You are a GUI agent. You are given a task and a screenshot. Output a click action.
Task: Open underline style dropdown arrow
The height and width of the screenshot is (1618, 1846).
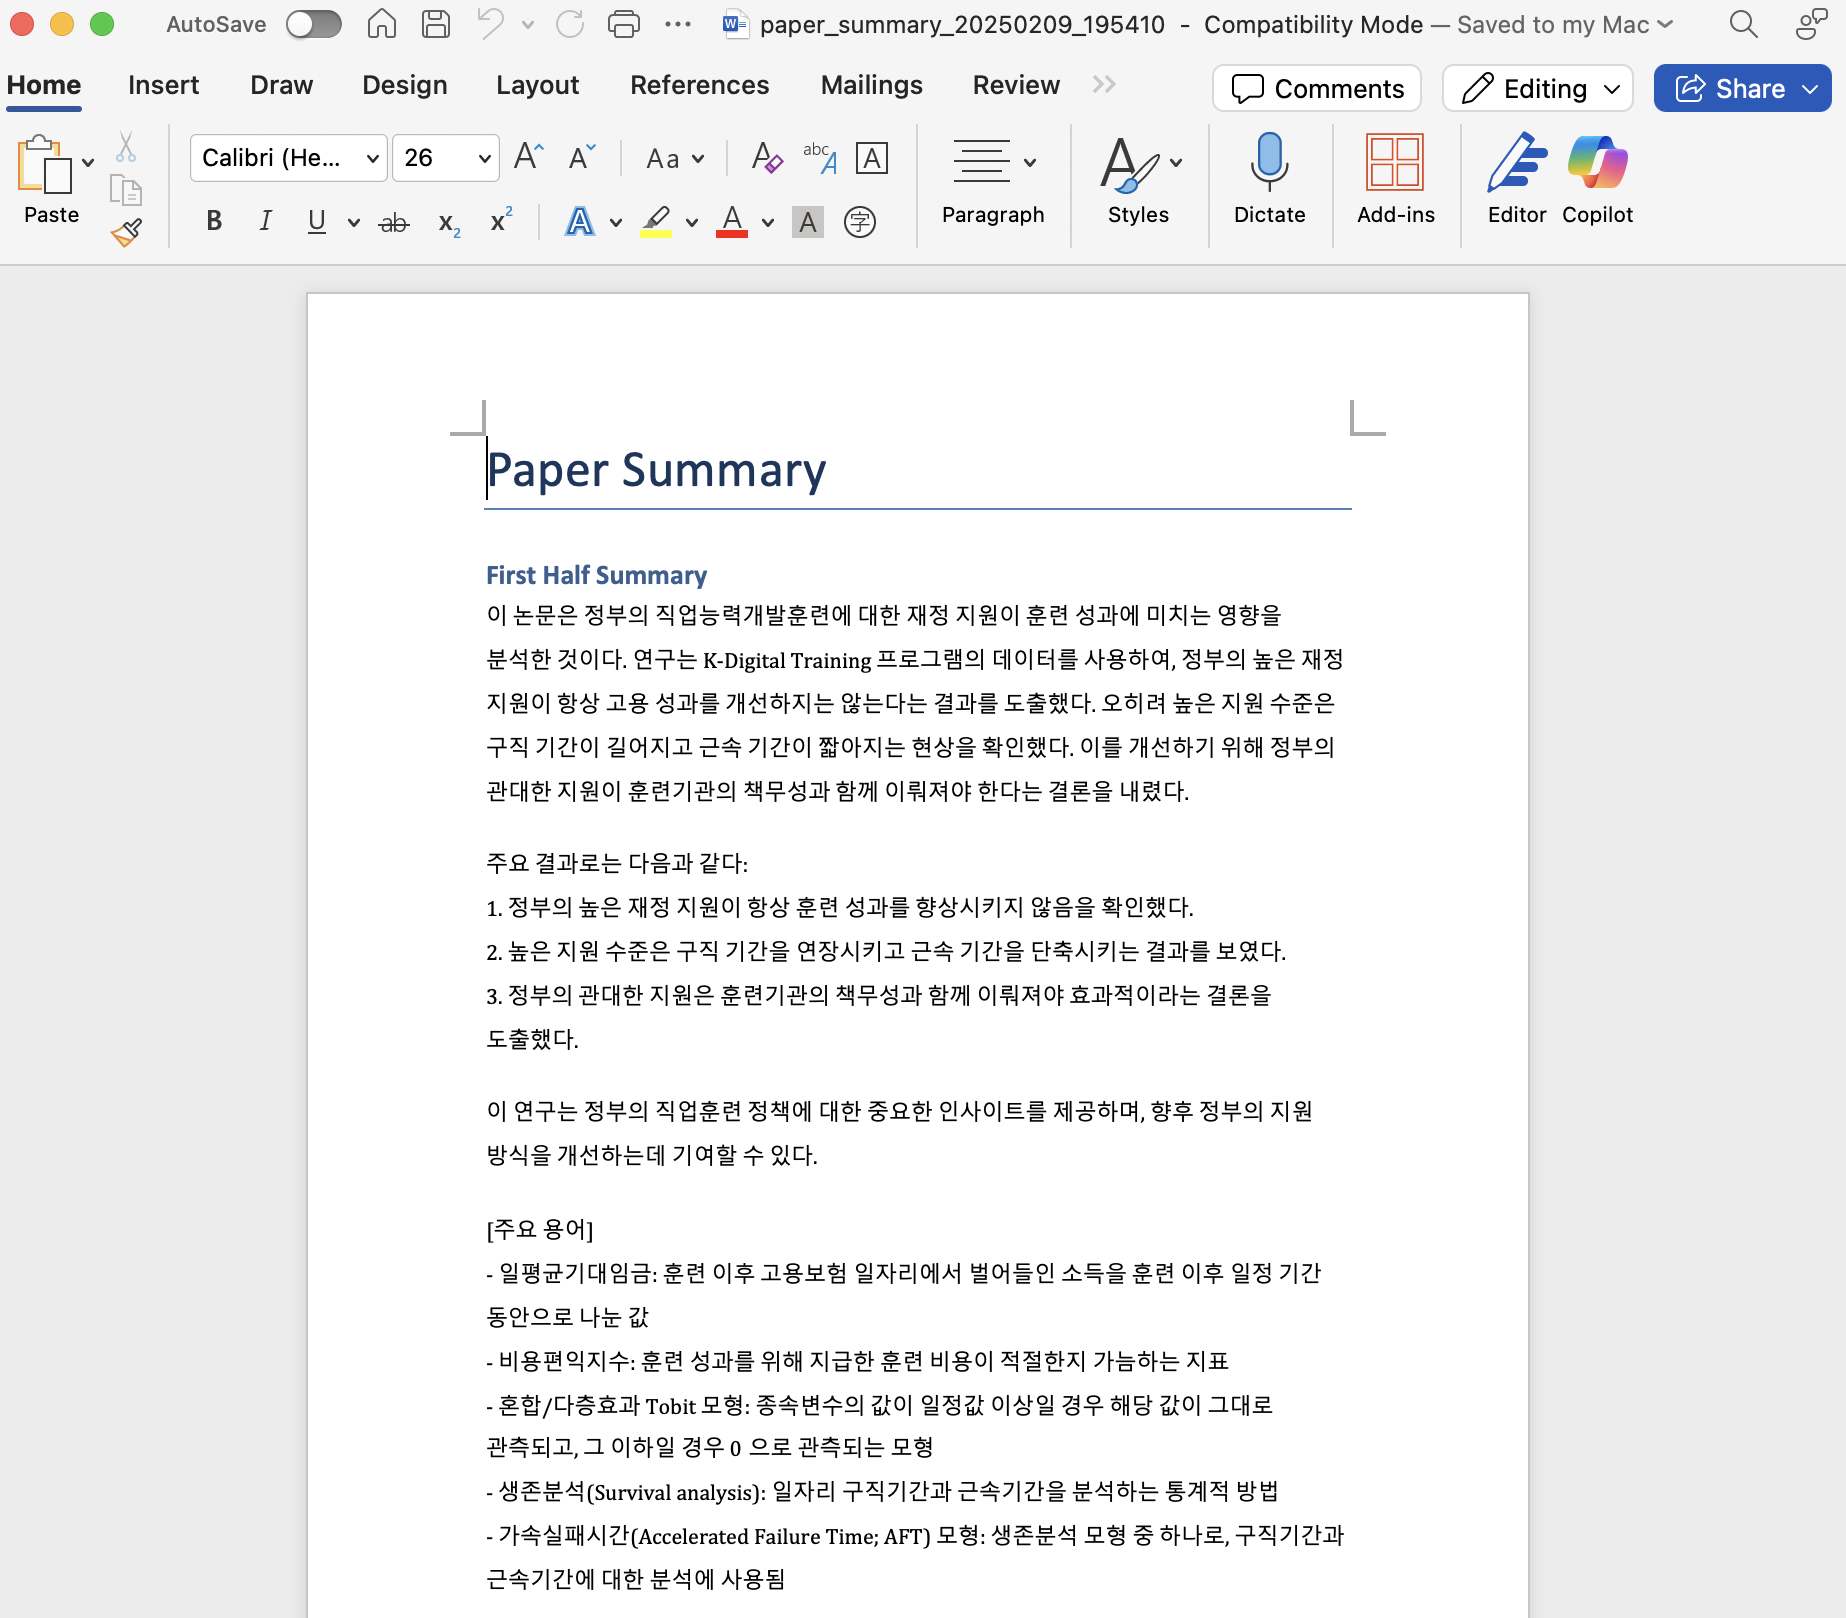coord(353,222)
